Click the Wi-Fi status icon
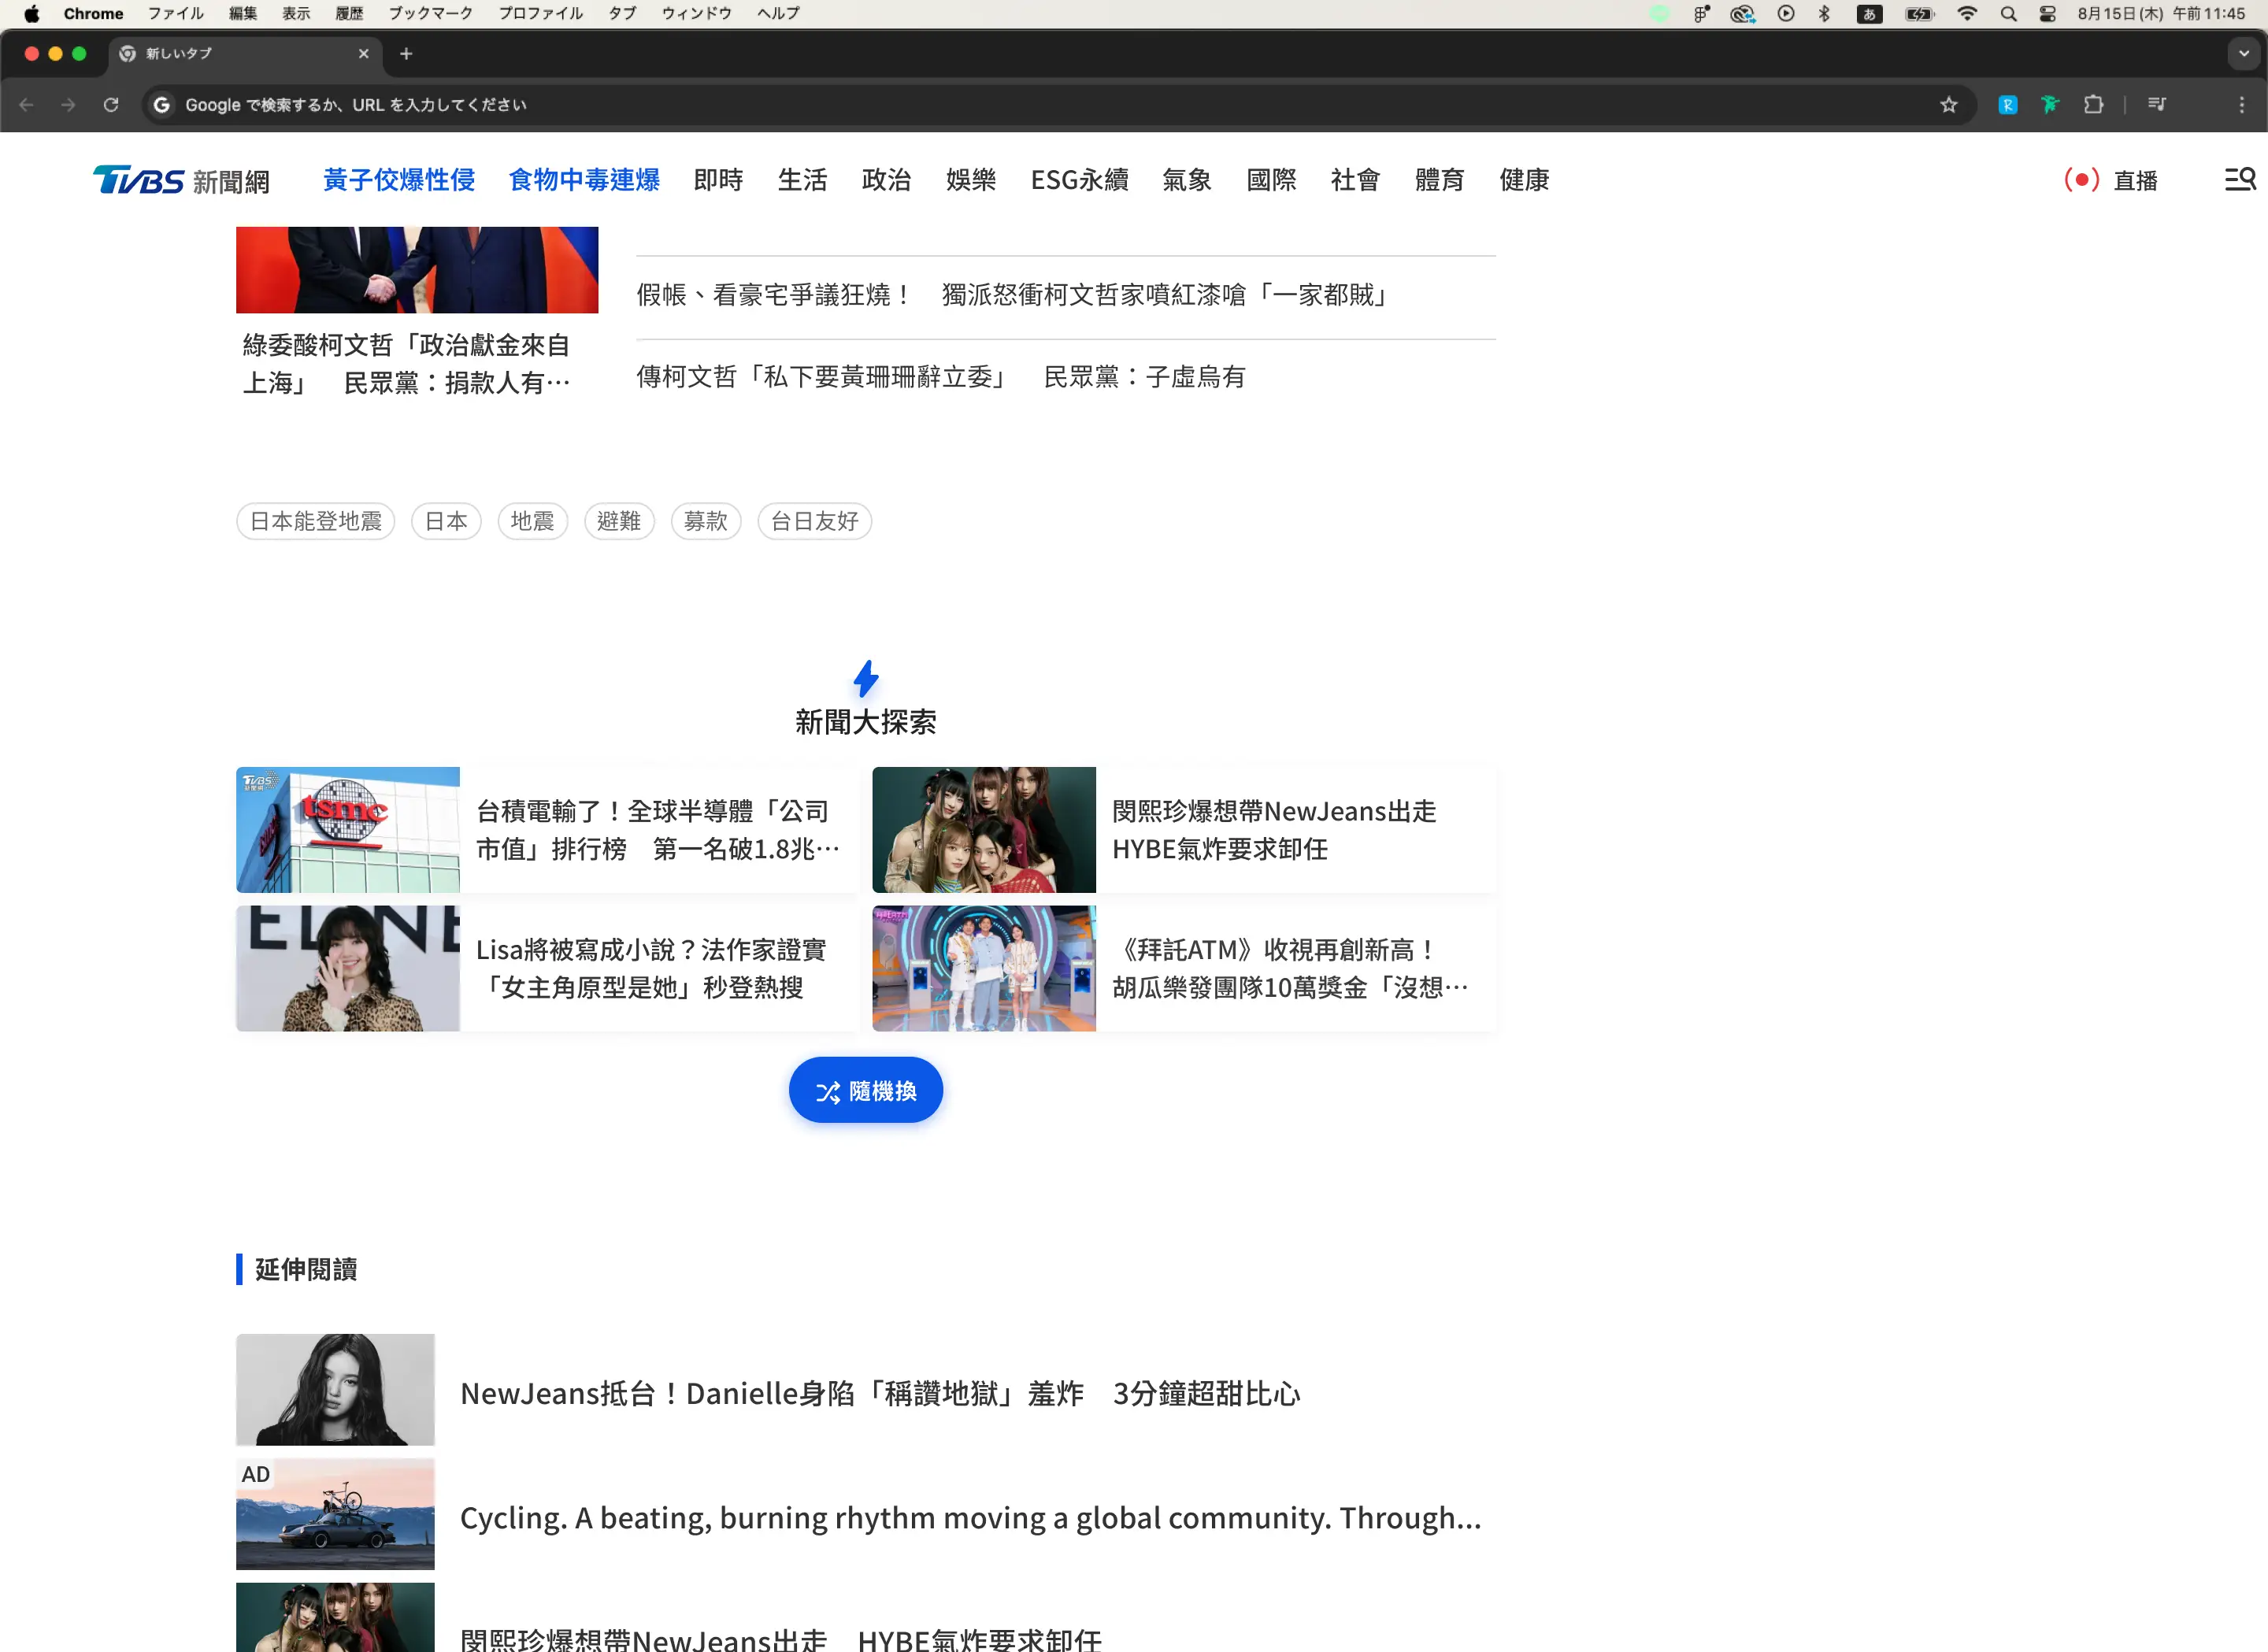This screenshot has width=2268, height=1652. [x=1967, y=14]
